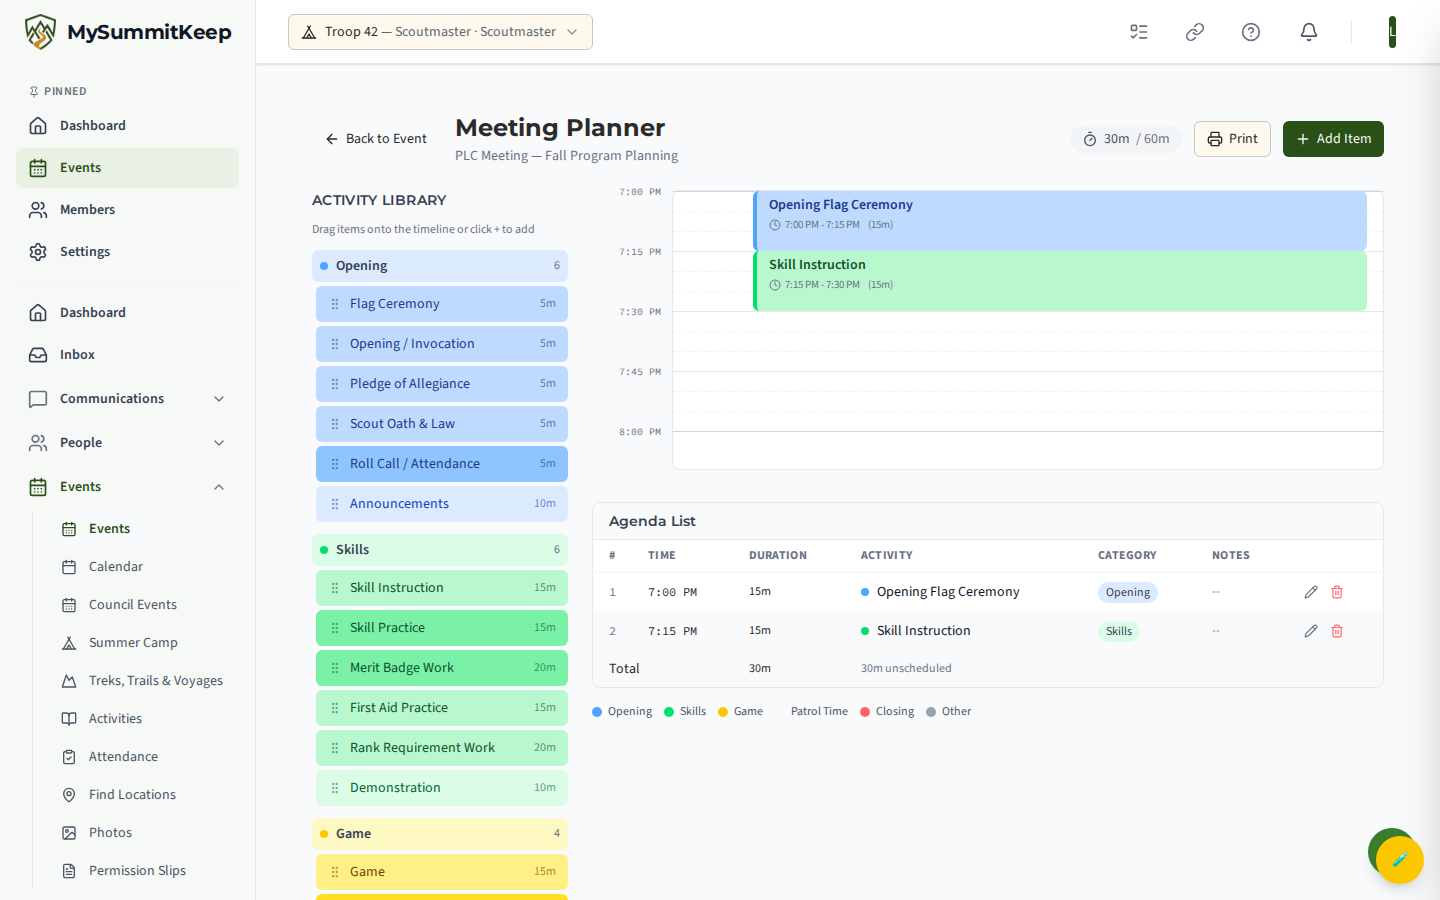
Task: Add Skill Practice from library
Action: click(x=442, y=628)
